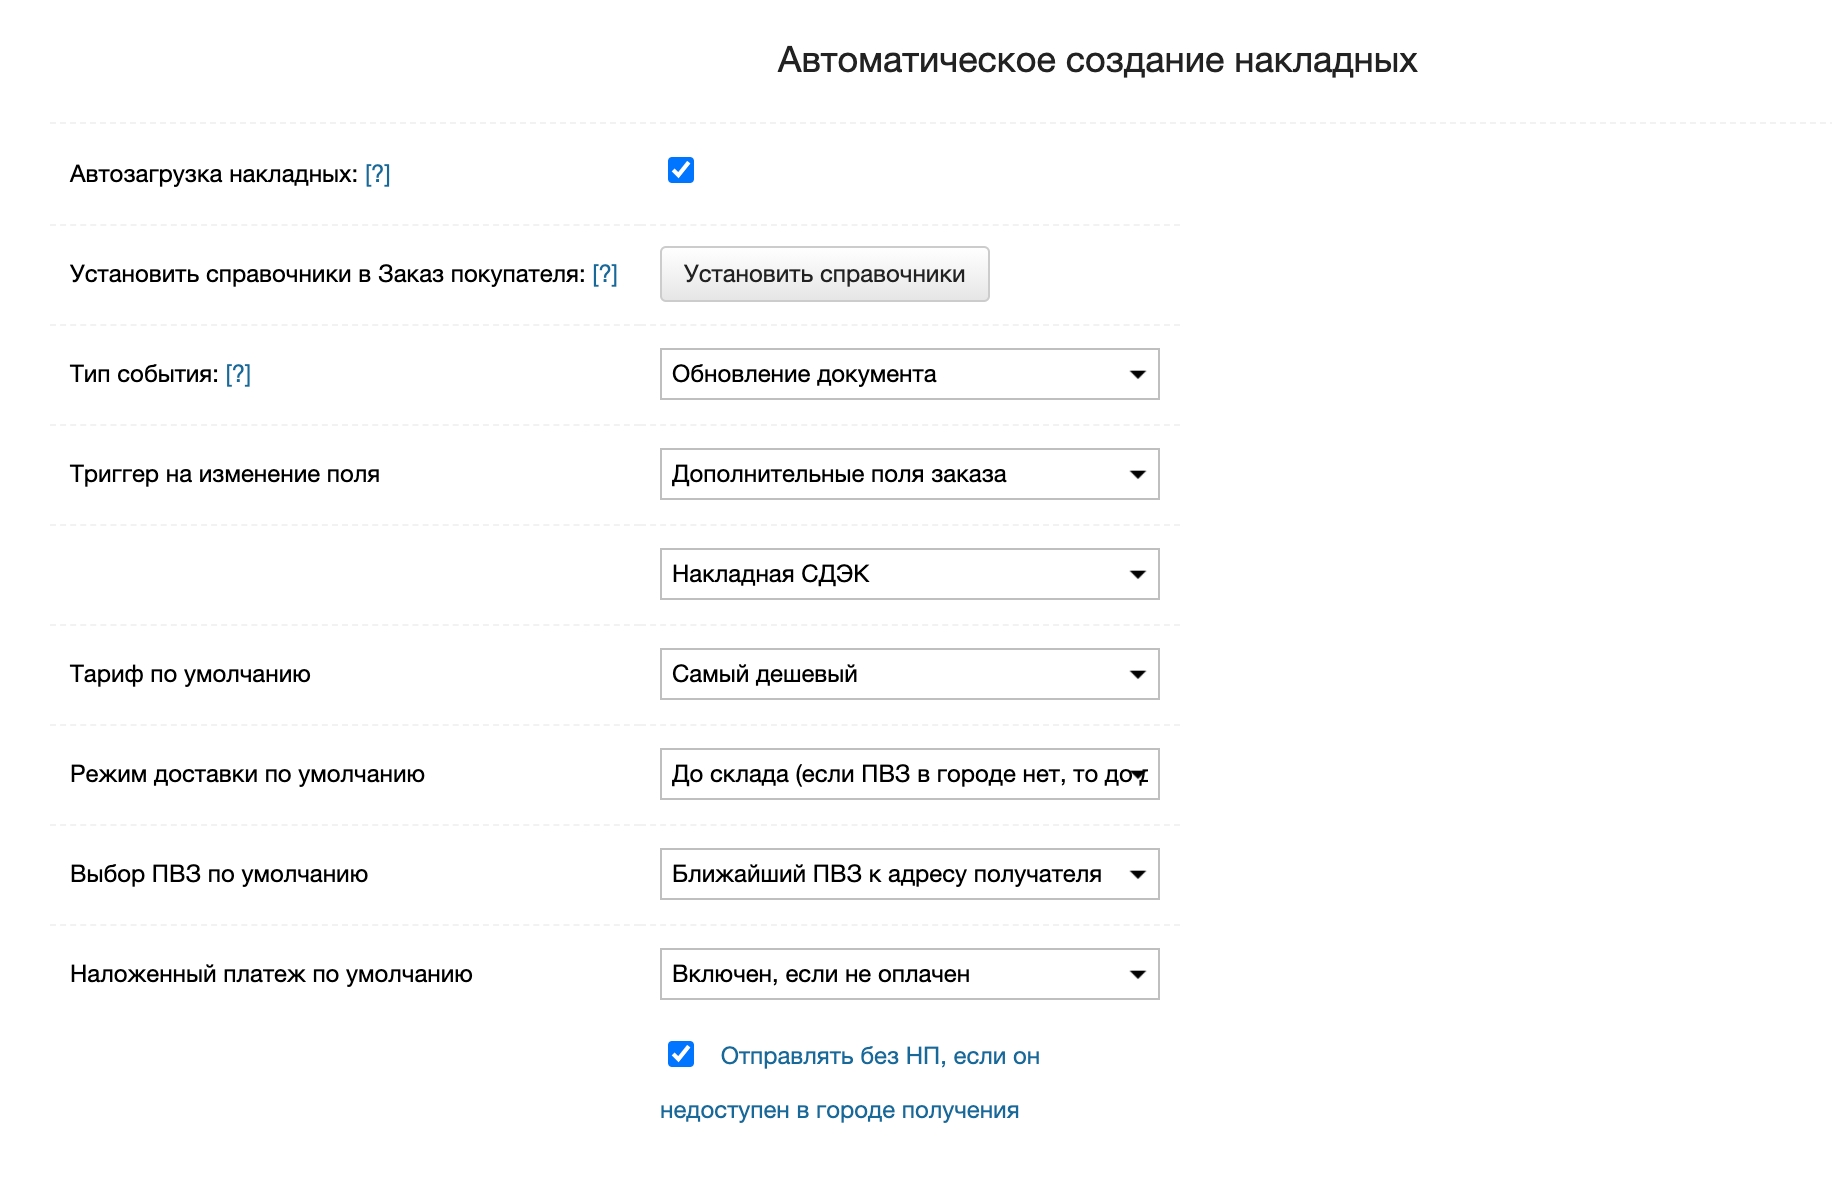Open the Включен, если не оплачен dropdown
1832x1184 pixels.
[x=909, y=974]
